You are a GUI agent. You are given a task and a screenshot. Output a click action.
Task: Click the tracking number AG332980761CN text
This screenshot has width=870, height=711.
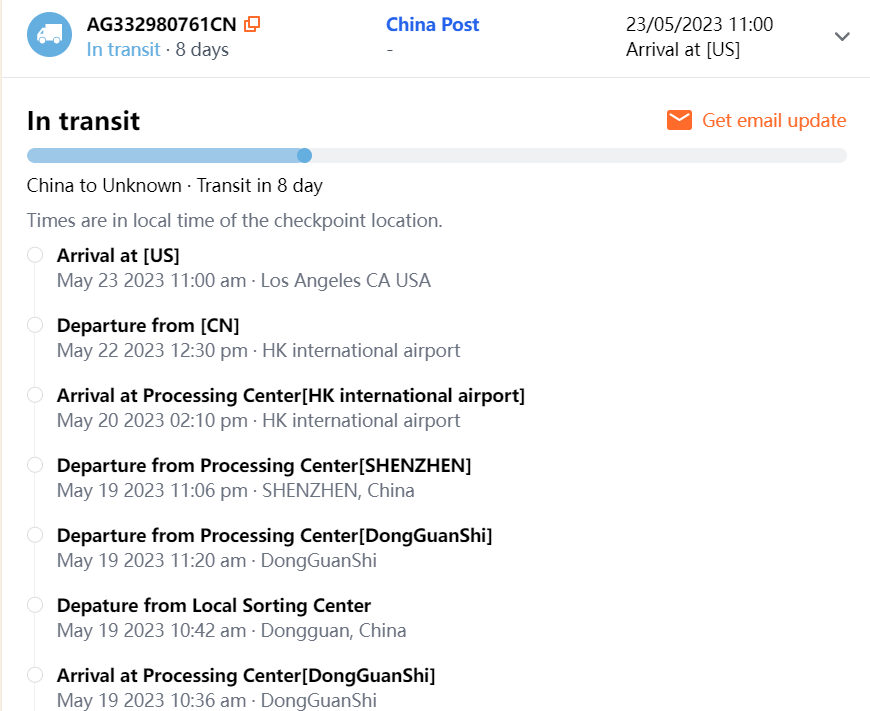[162, 25]
